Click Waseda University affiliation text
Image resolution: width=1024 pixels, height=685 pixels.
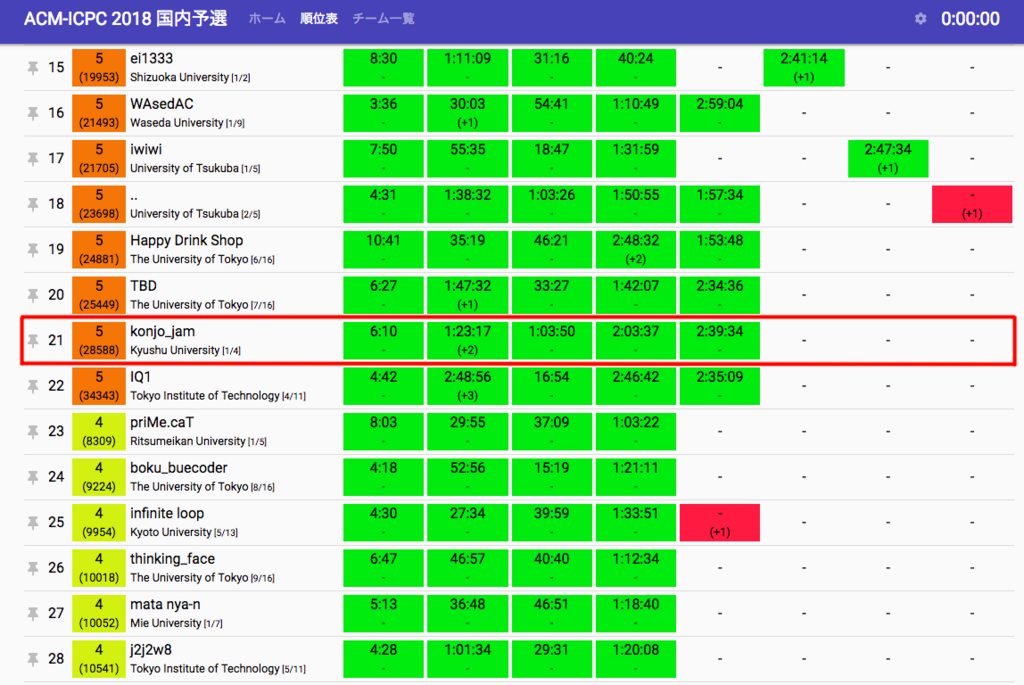pyautogui.click(x=176, y=123)
